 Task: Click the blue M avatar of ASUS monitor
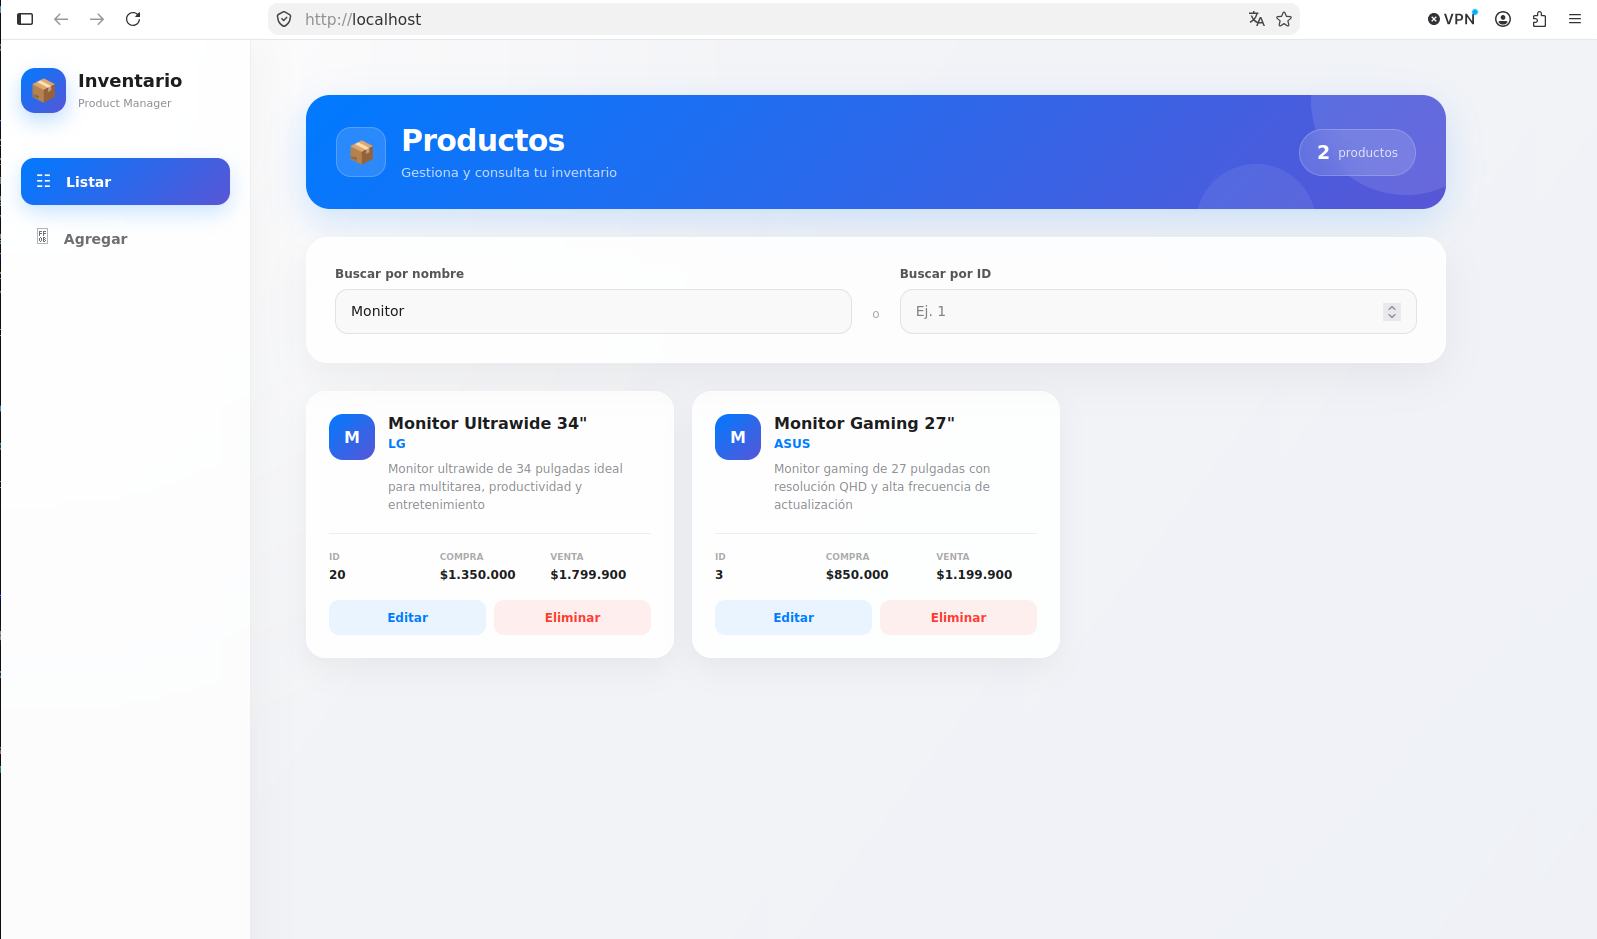tap(738, 437)
